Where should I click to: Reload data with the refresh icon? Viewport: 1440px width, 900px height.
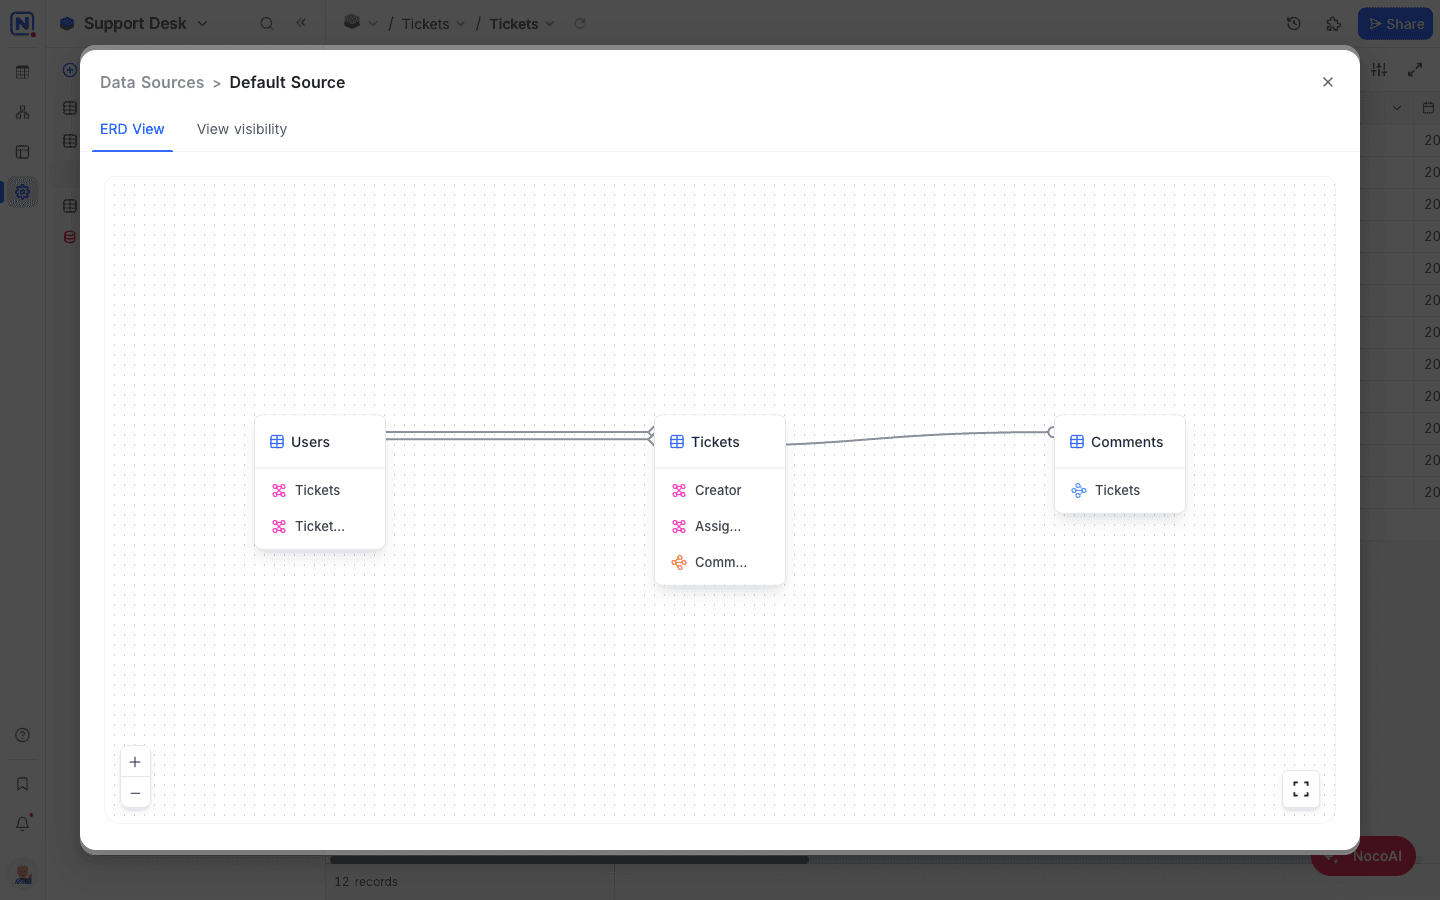pos(580,23)
